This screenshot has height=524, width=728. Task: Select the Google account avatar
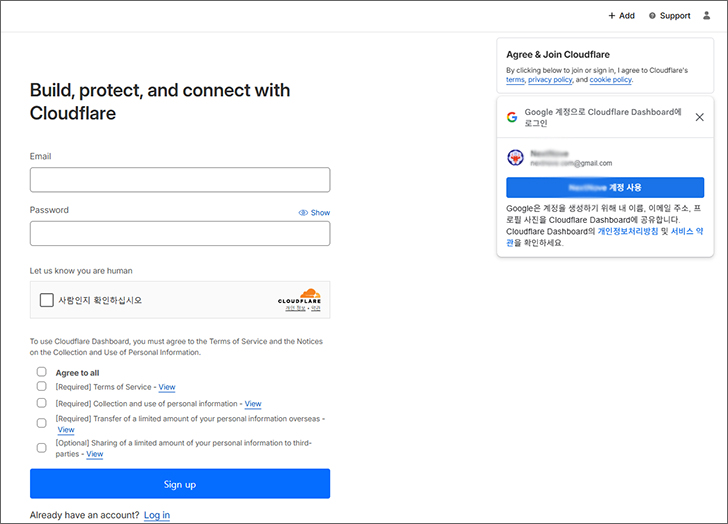click(515, 157)
